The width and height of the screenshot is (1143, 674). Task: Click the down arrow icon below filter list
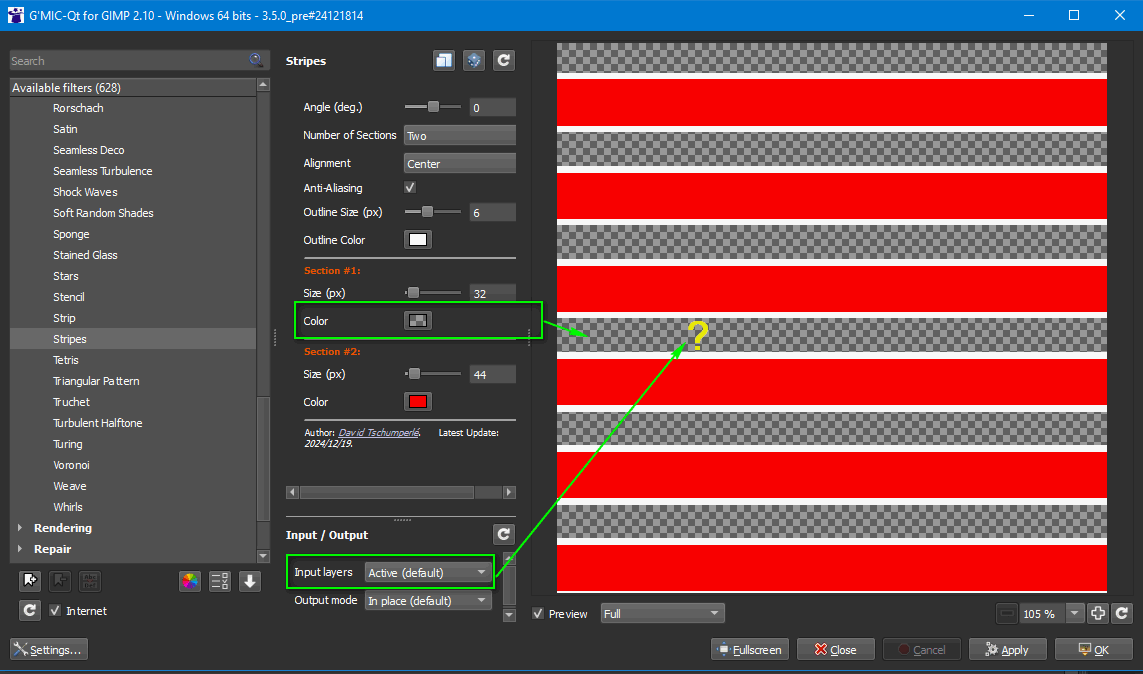[249, 581]
